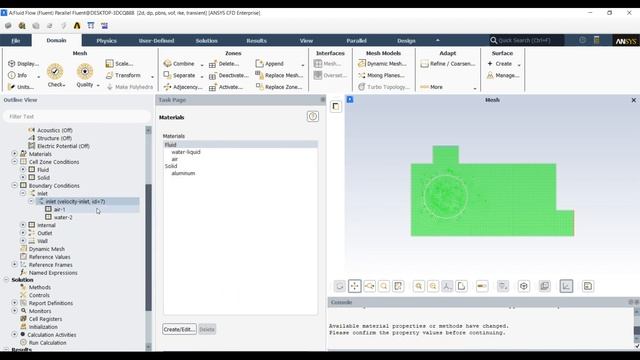
Task: Click the mesh Info icon
Action: tap(12, 75)
